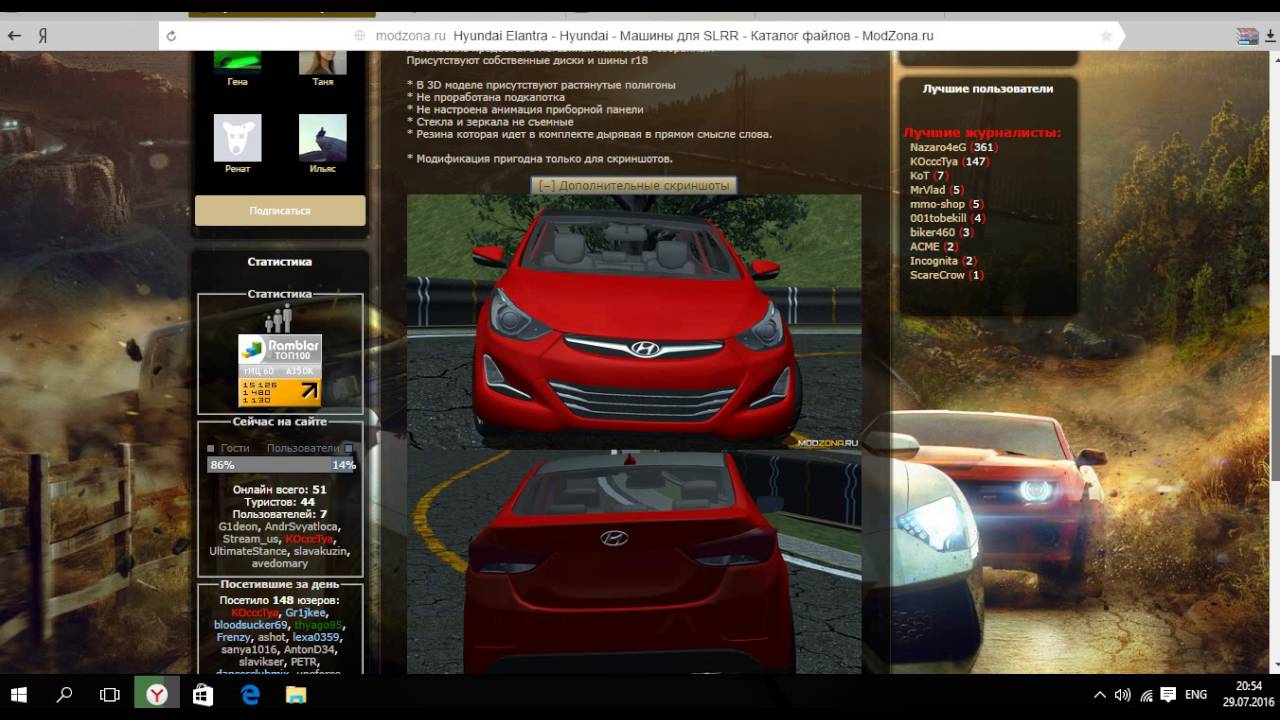Open the Rambler Top100 counter badge
This screenshot has width=1280, height=720.
(x=280, y=370)
